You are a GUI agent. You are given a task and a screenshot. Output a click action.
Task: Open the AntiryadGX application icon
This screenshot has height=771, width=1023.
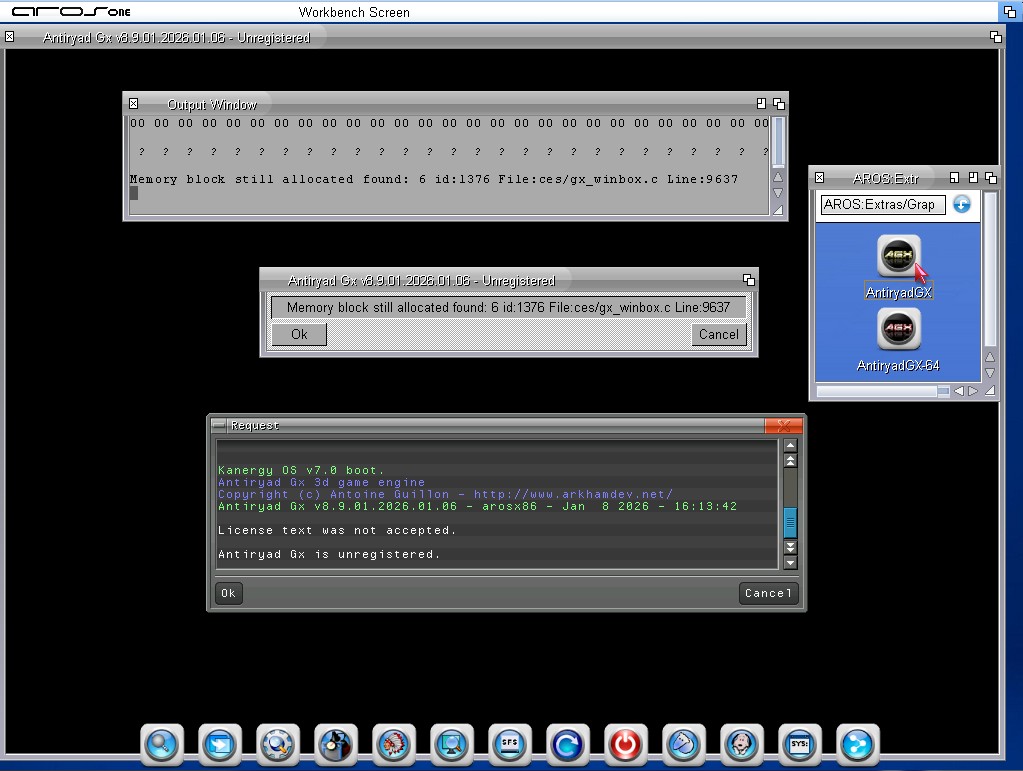pos(898,257)
